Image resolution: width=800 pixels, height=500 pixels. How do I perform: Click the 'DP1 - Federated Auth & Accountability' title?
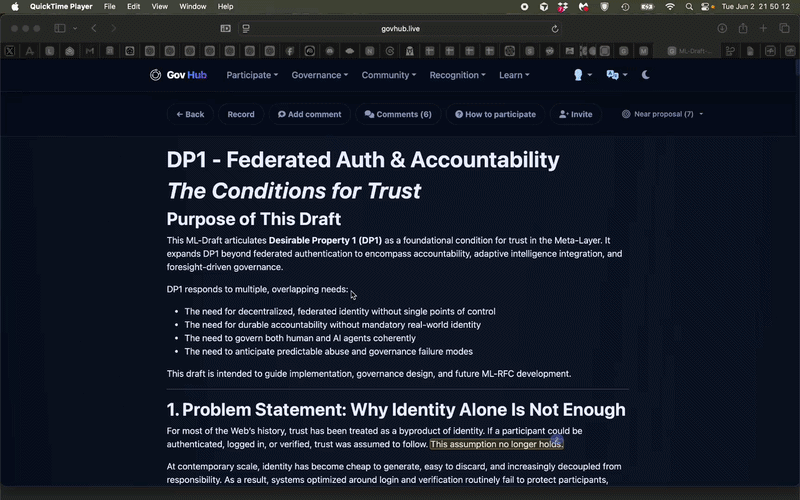[x=363, y=160]
